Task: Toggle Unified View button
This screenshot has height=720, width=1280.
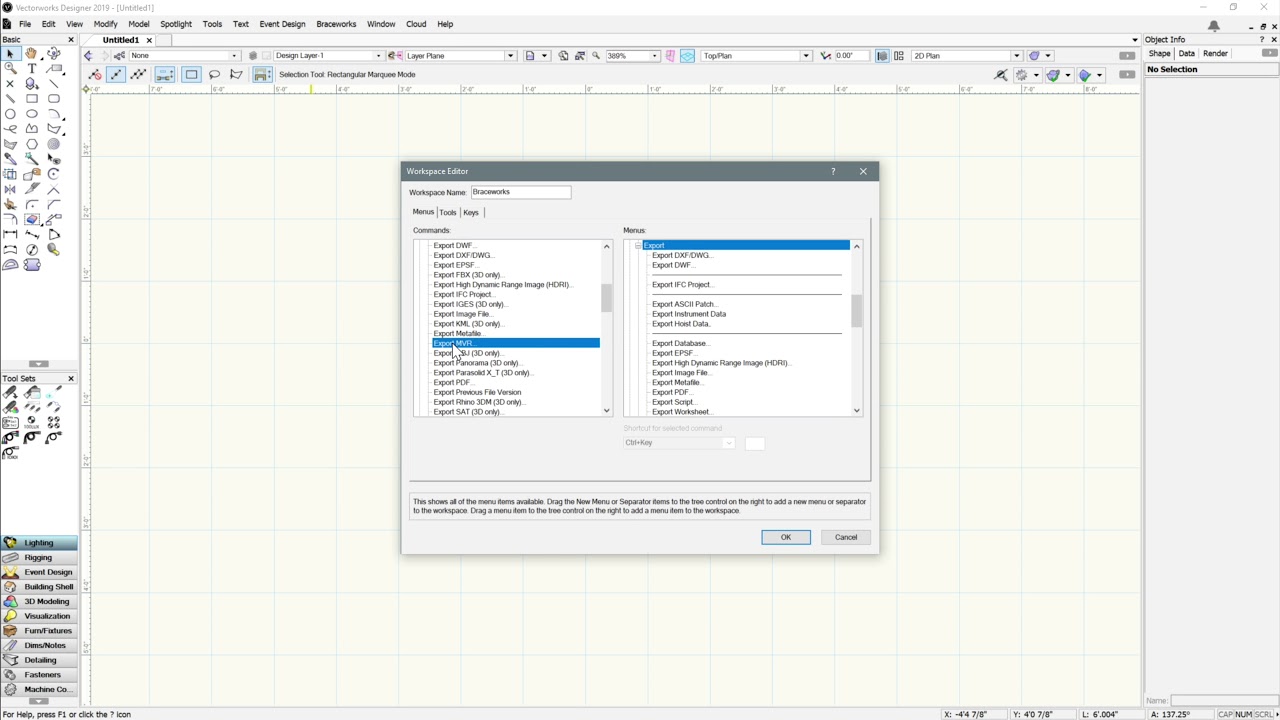Action: pos(882,56)
